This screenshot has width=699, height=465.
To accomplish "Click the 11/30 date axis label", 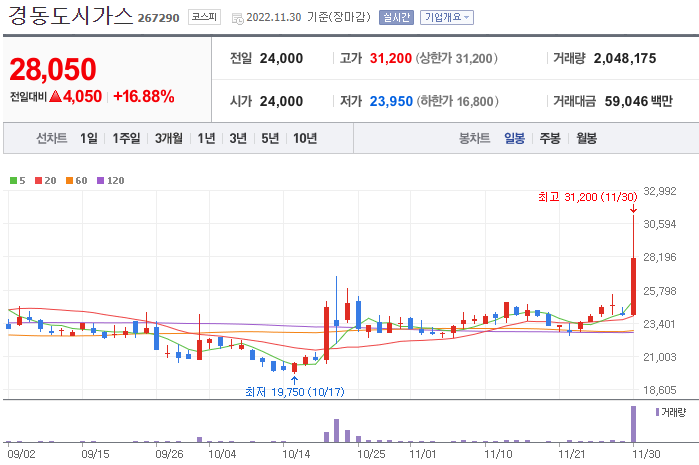I will coord(646,454).
